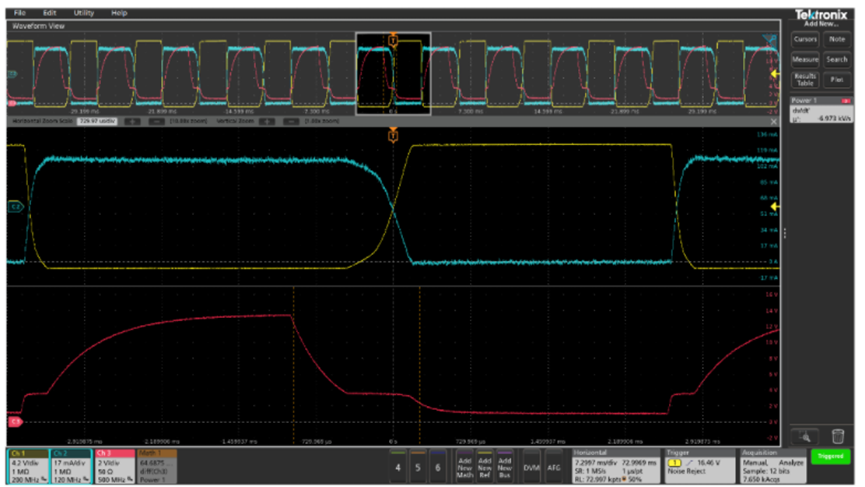The height and width of the screenshot is (487, 865).
Task: Open the File menu
Action: (x=19, y=13)
